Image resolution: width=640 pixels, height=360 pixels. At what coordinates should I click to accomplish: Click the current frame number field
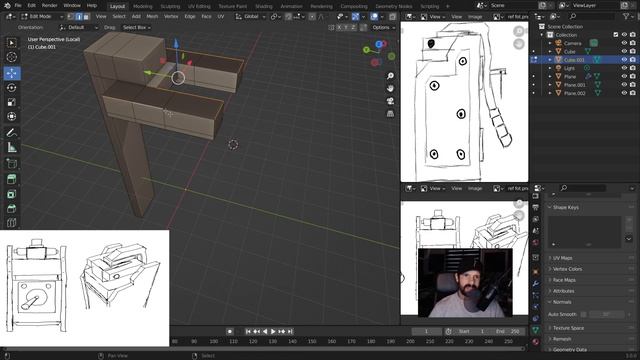point(426,331)
